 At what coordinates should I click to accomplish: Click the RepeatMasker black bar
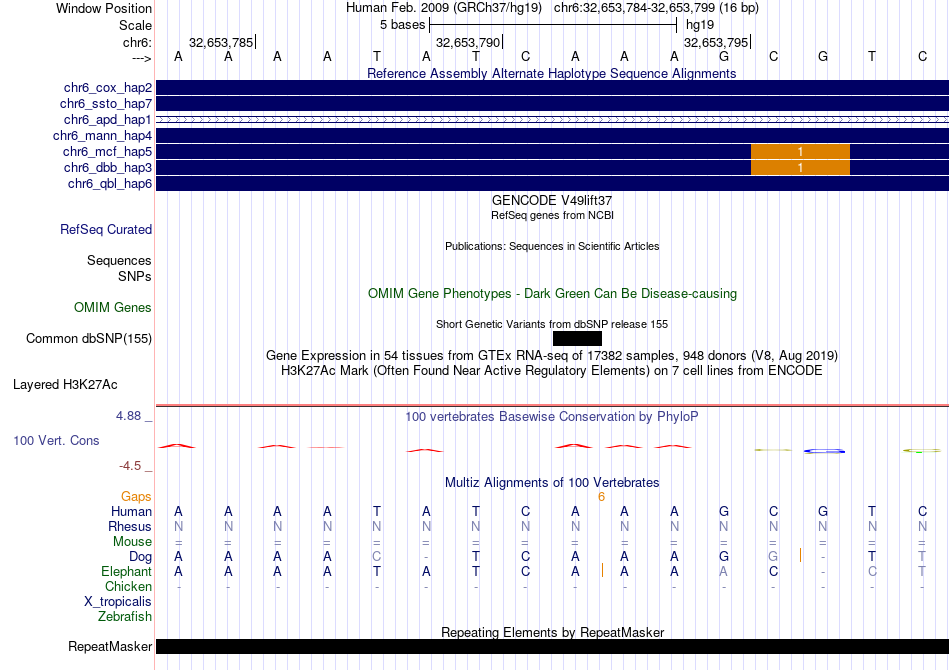[552, 646]
